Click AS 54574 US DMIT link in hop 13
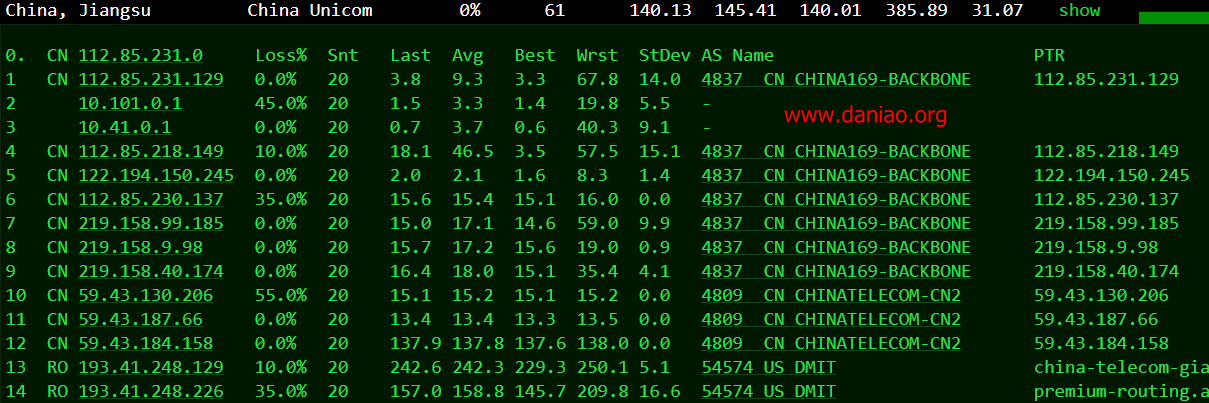 (769, 367)
